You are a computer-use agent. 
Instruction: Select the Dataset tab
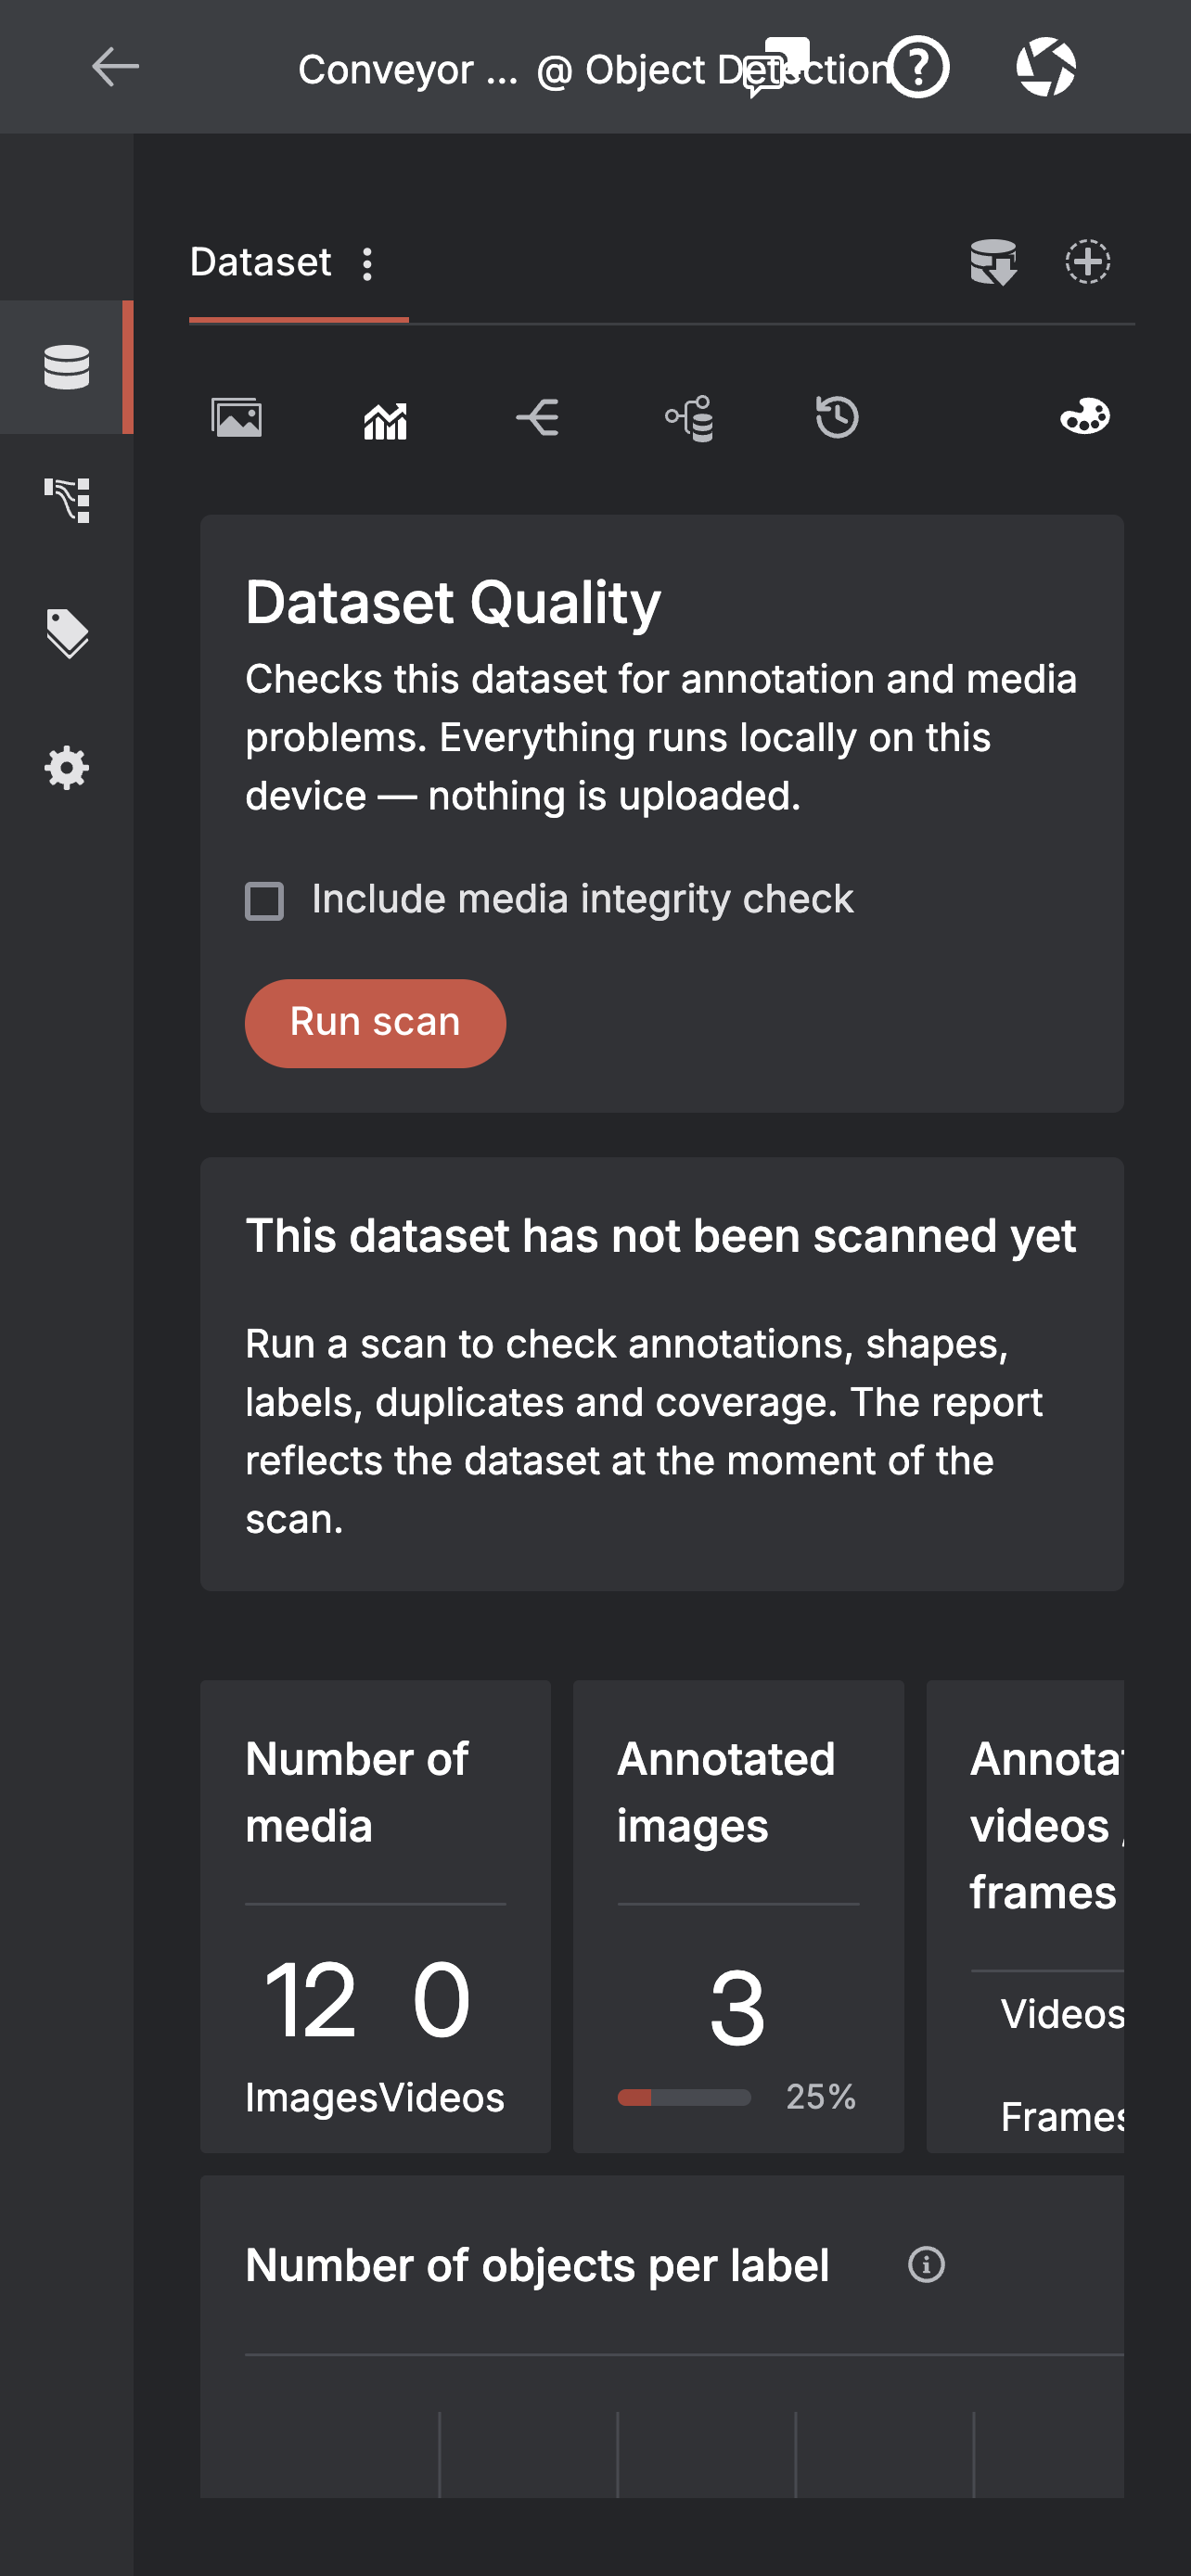click(260, 262)
